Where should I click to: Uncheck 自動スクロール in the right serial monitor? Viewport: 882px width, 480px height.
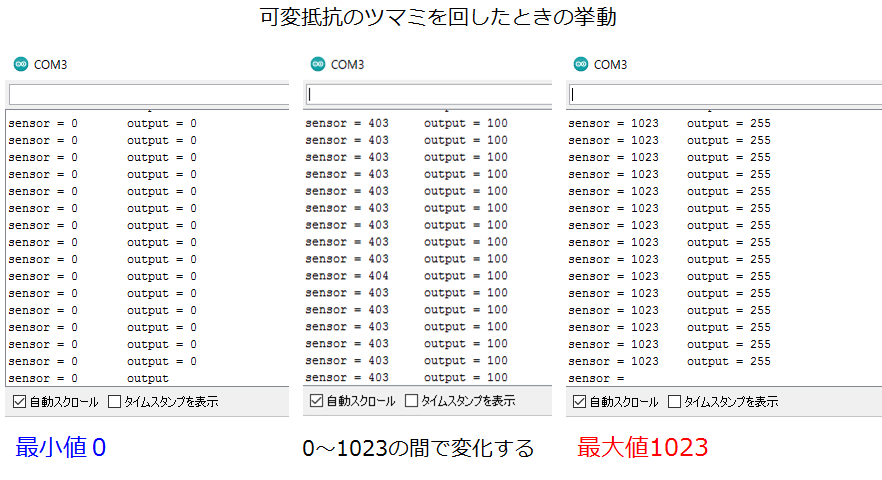click(579, 402)
